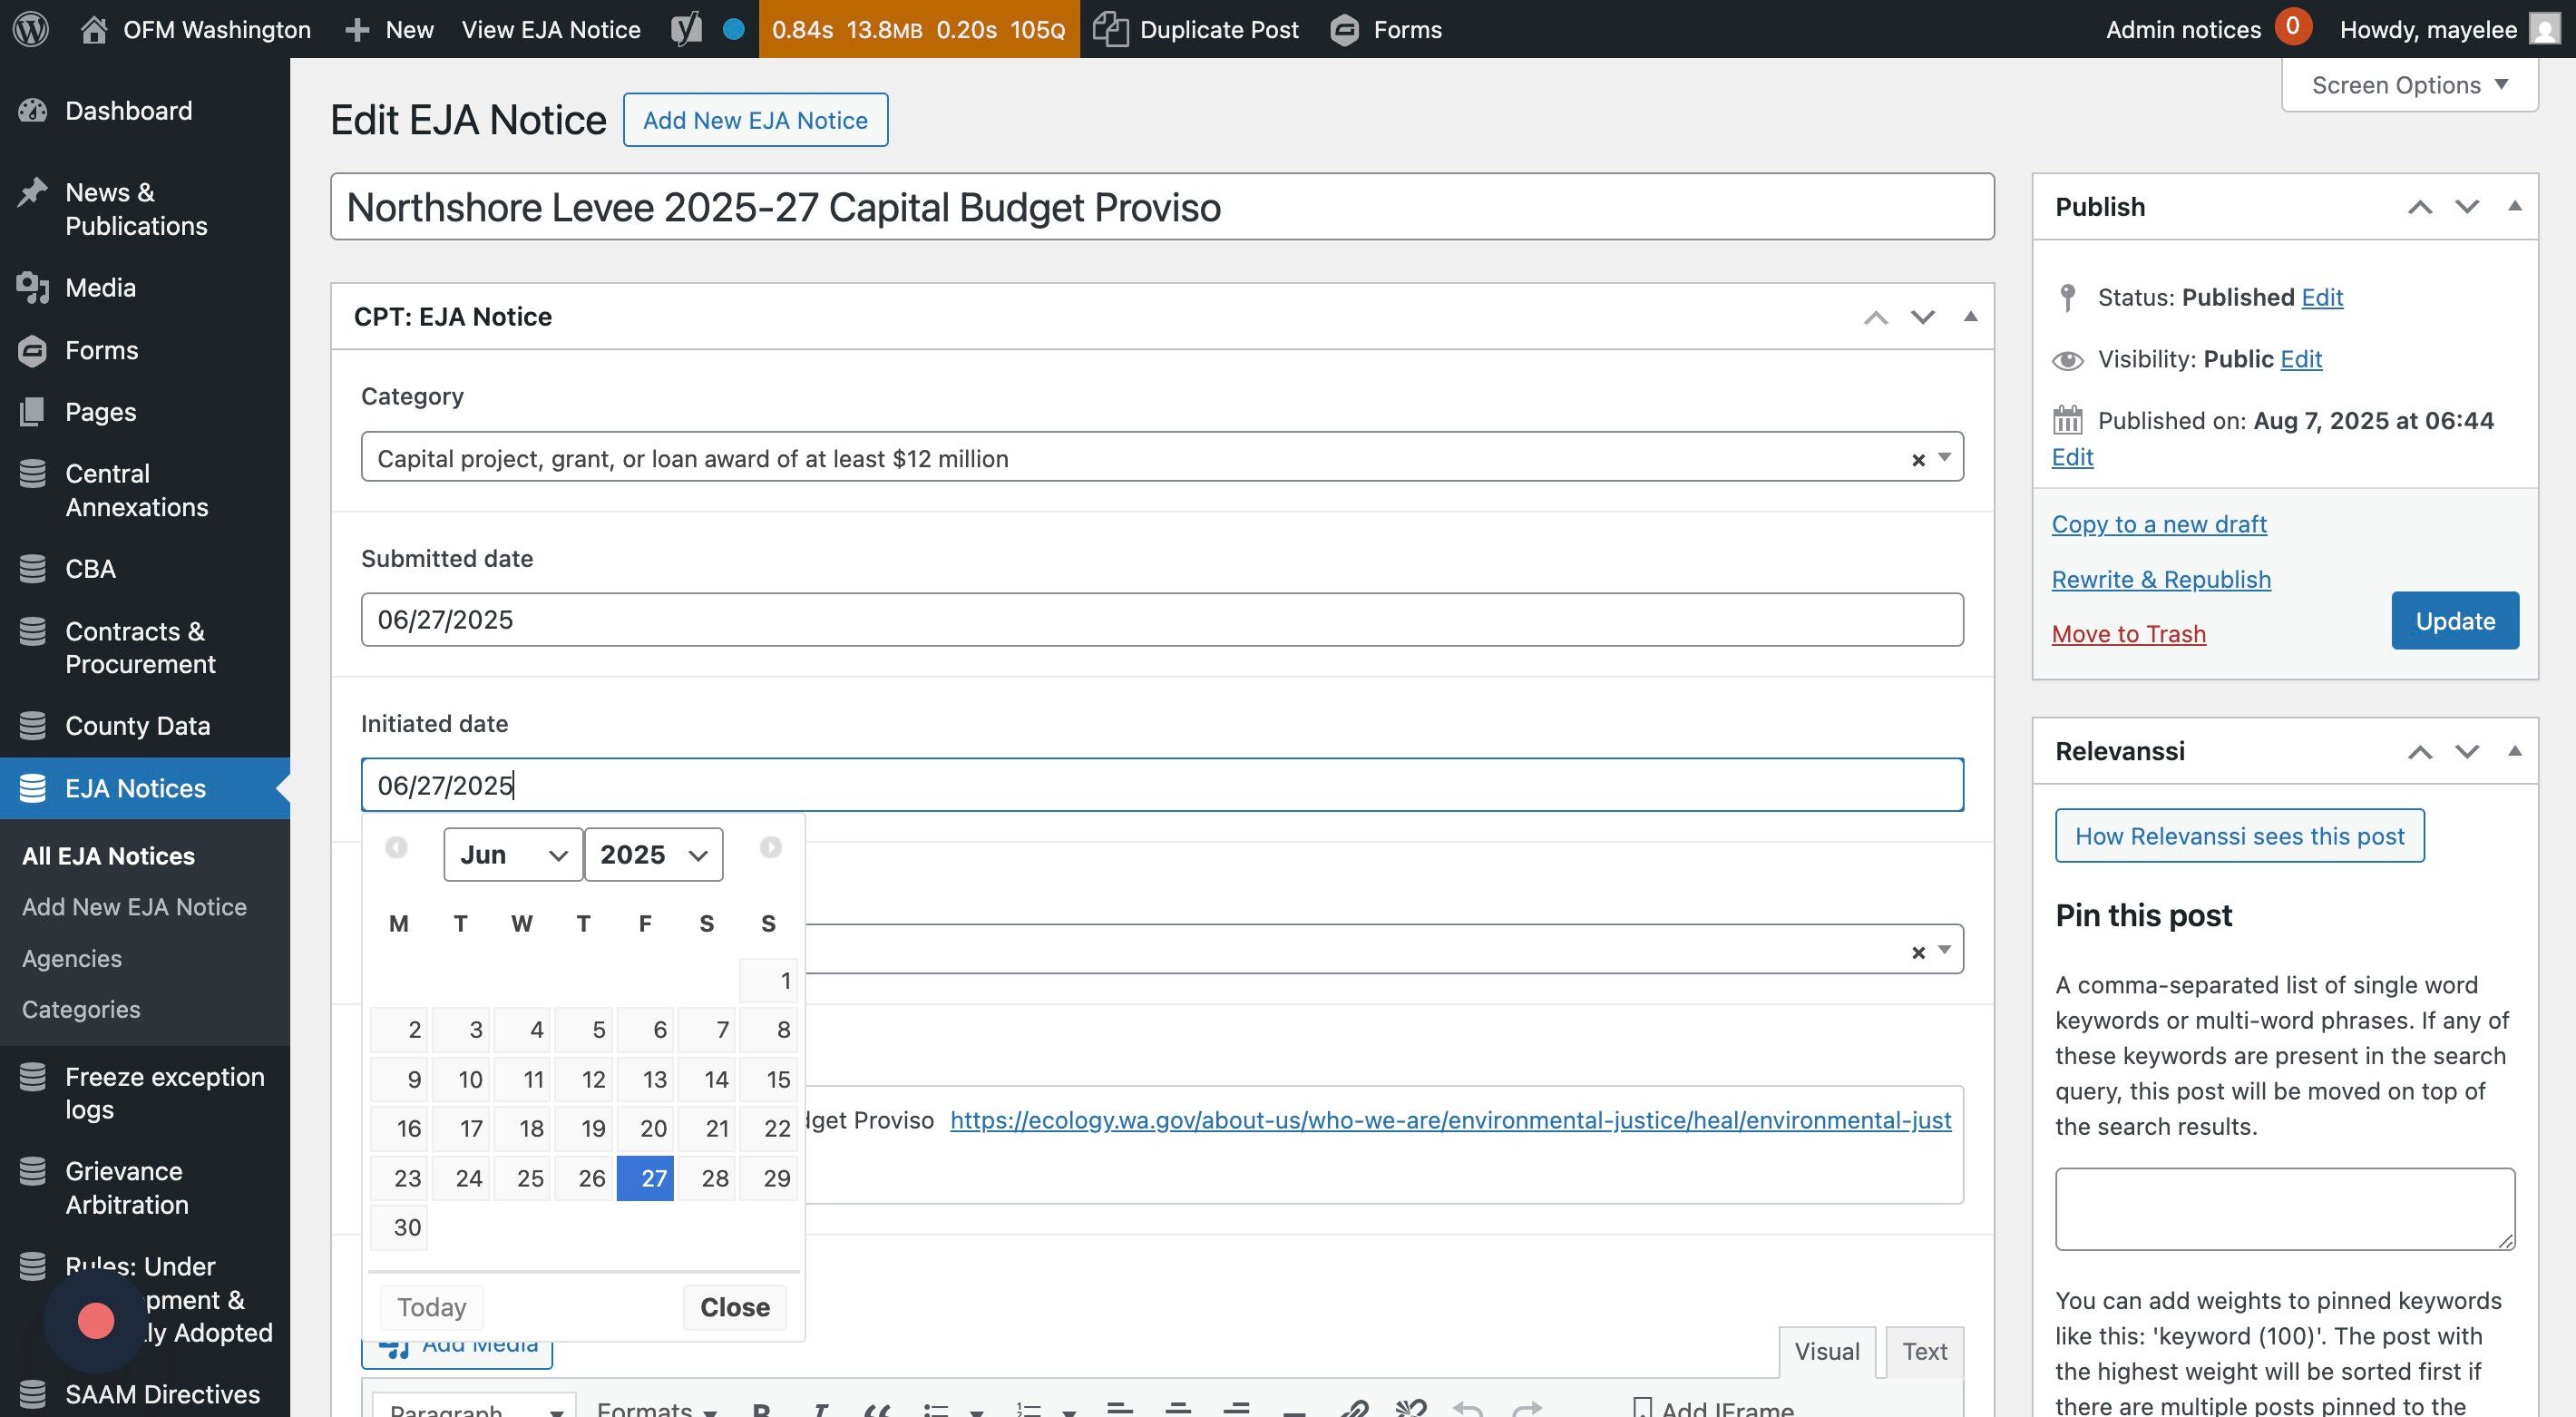The width and height of the screenshot is (2576, 1417).
Task: Toggle the Publish panel collapse triangle
Action: coord(2514,206)
